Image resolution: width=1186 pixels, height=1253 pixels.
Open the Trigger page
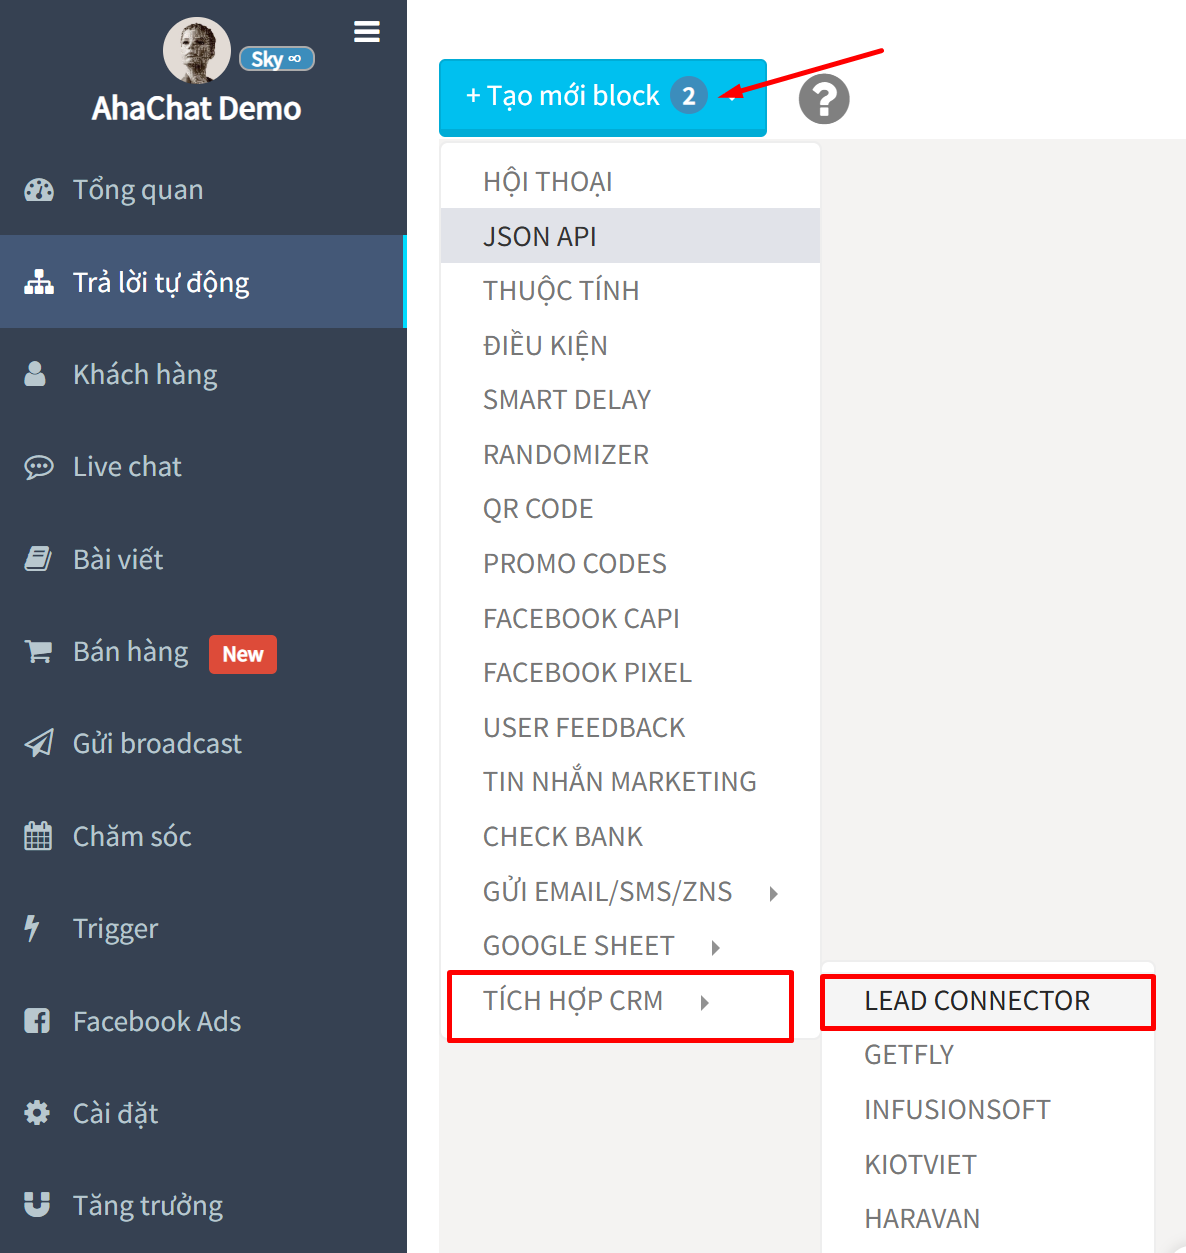coord(203,929)
